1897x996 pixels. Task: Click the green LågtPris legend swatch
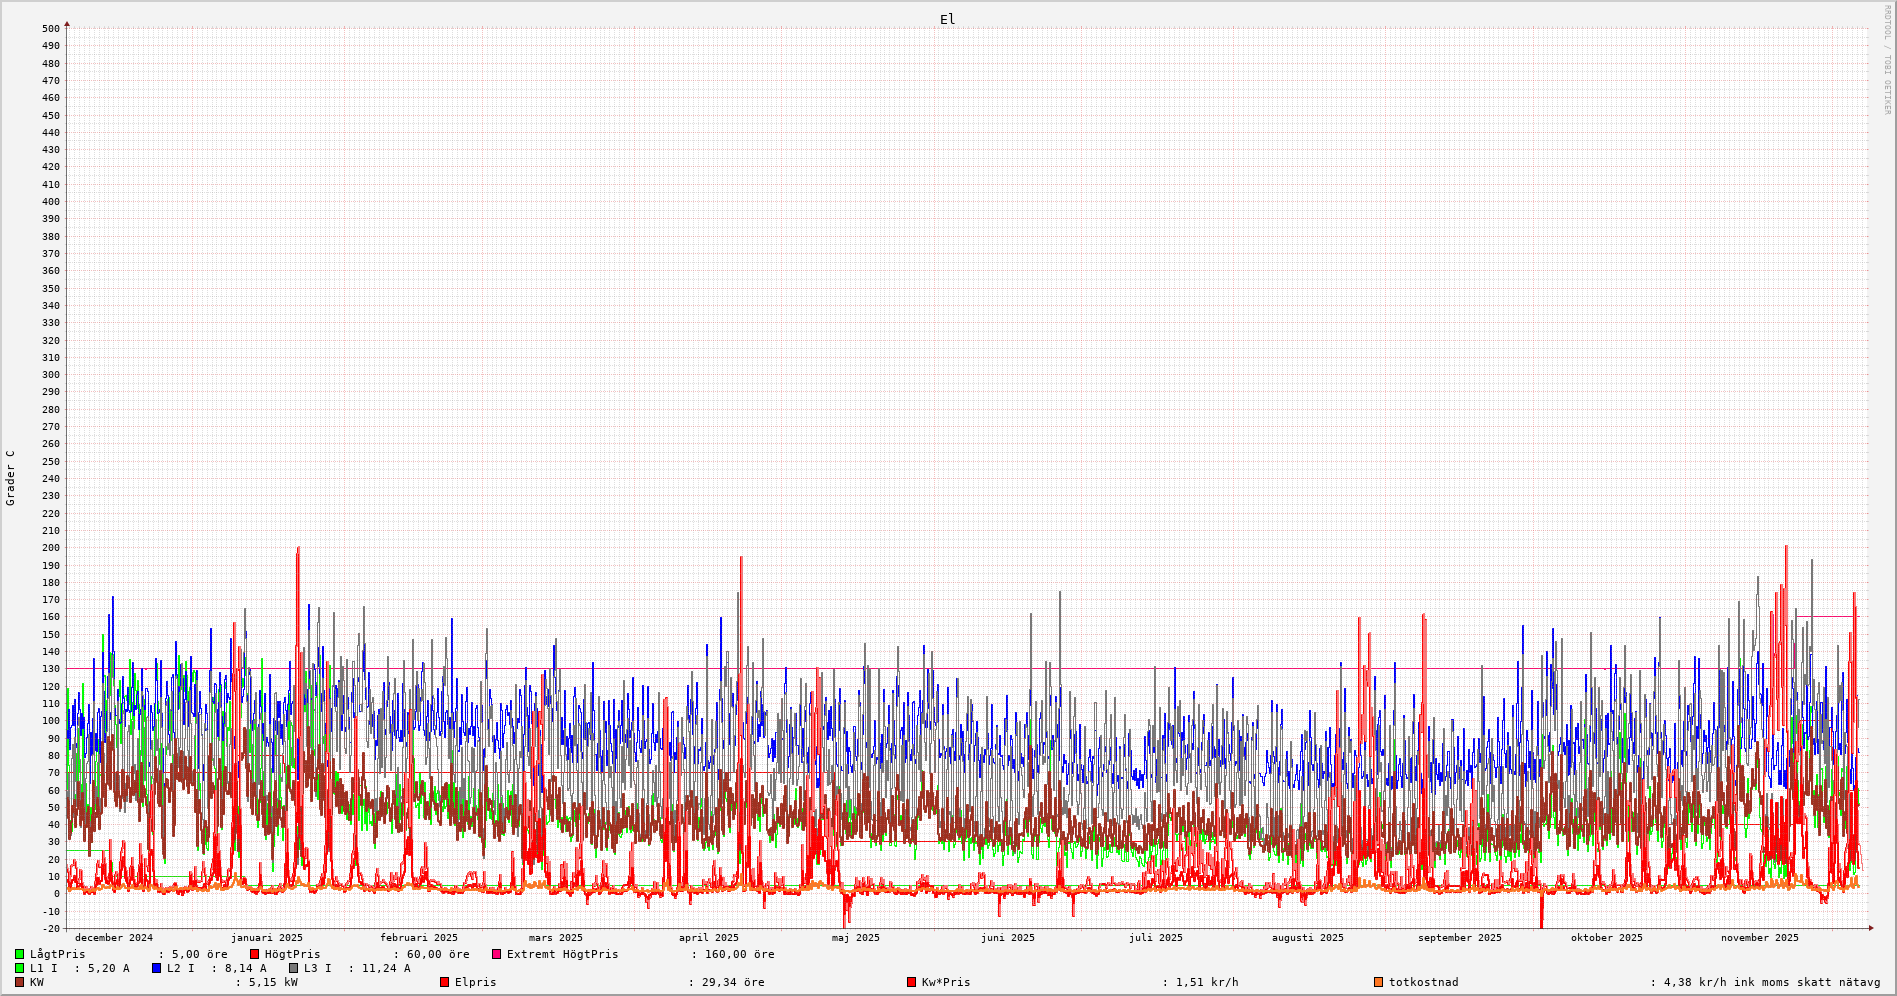coord(19,954)
